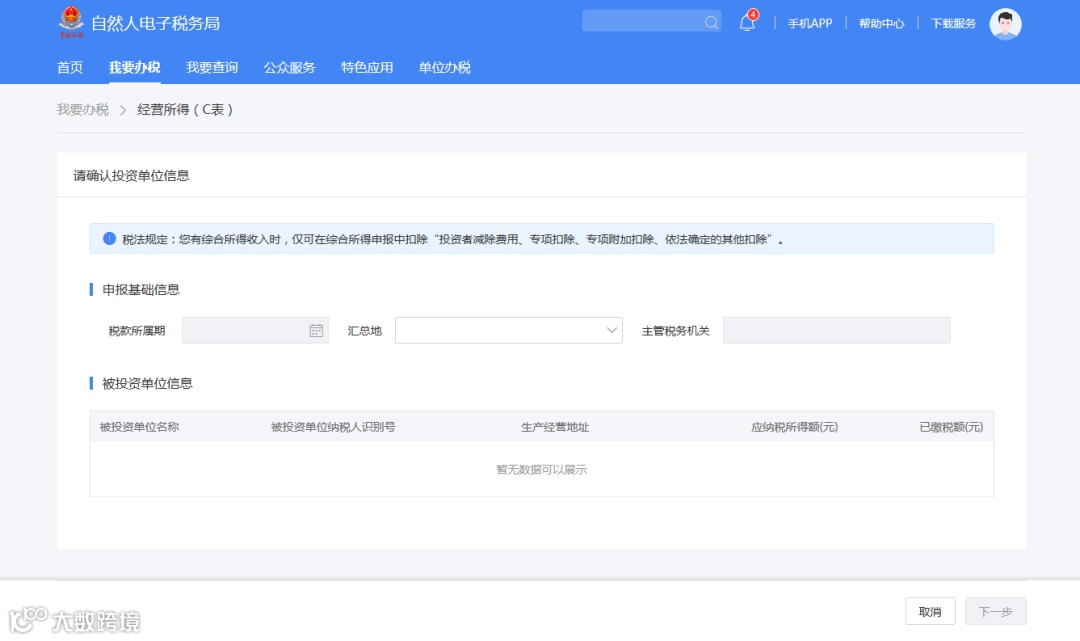This screenshot has width=1080, height=641.
Task: Click the 下一步 button
Action: (995, 611)
